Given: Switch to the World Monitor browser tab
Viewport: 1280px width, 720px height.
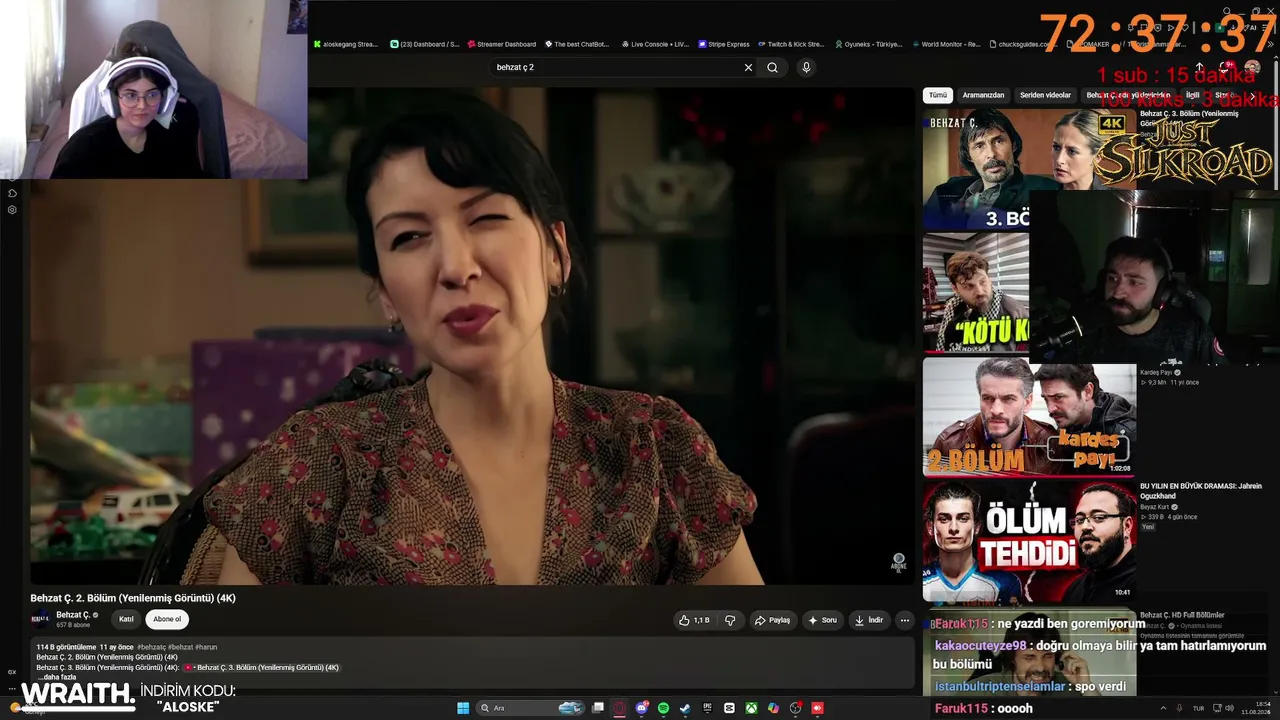Looking at the screenshot, I should pos(946,44).
